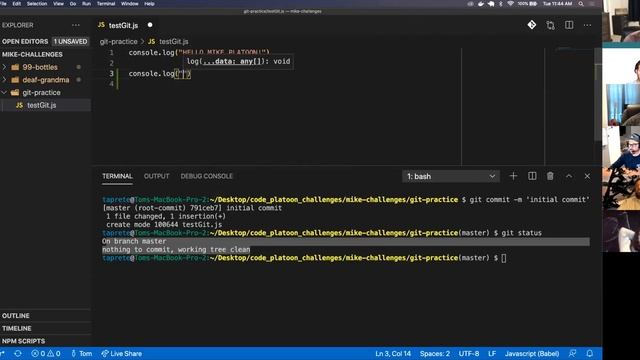Open macOS Spotlight search icon
Viewport: 640px width, 360px height.
coord(581,4)
